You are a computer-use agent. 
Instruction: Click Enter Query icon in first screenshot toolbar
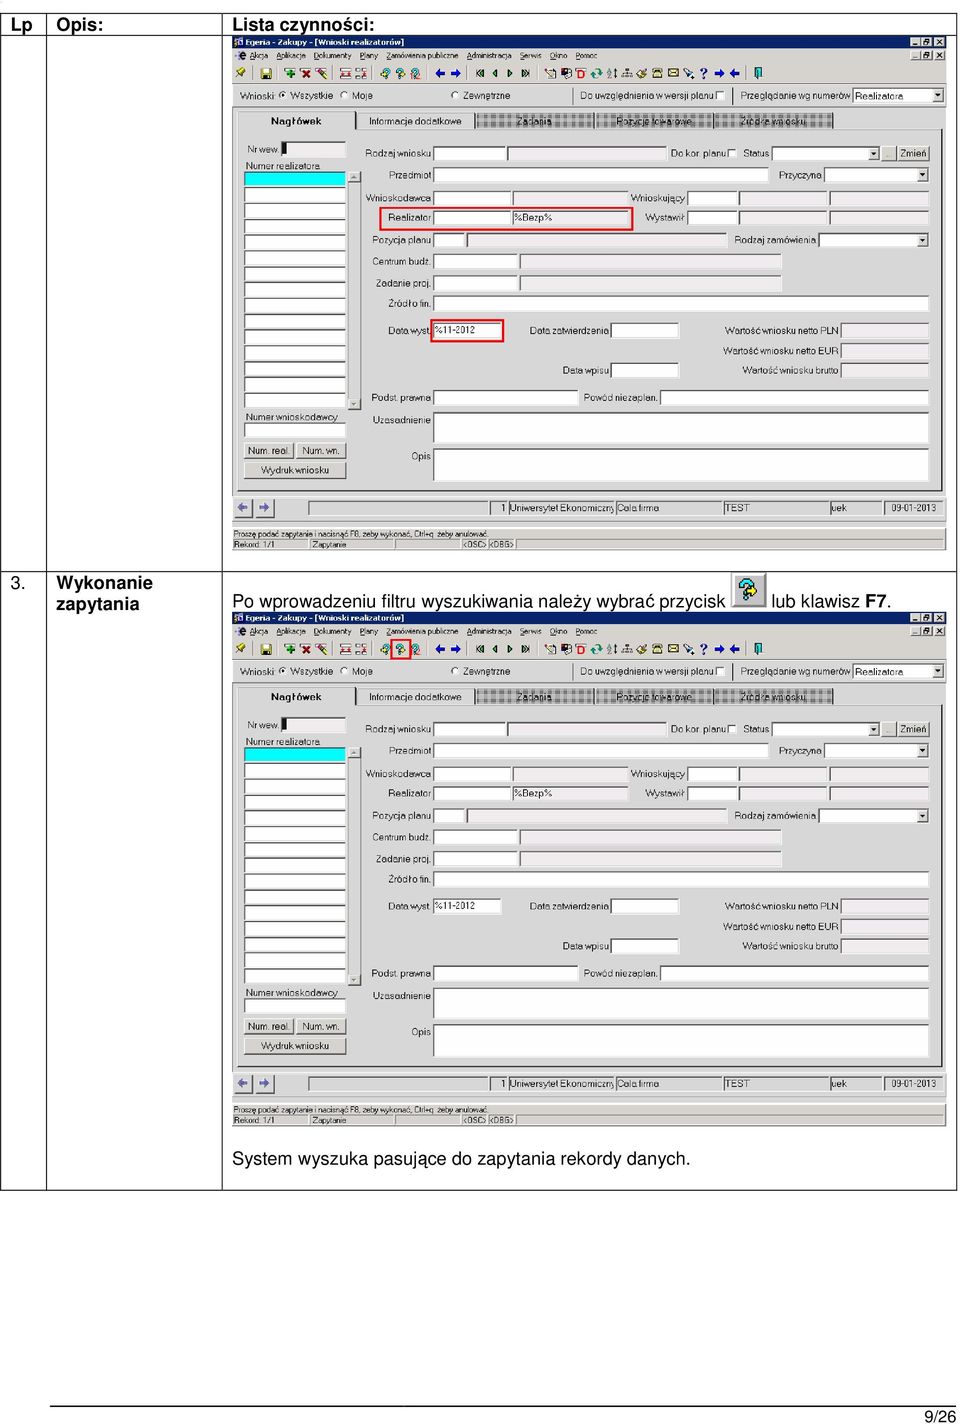tap(385, 73)
